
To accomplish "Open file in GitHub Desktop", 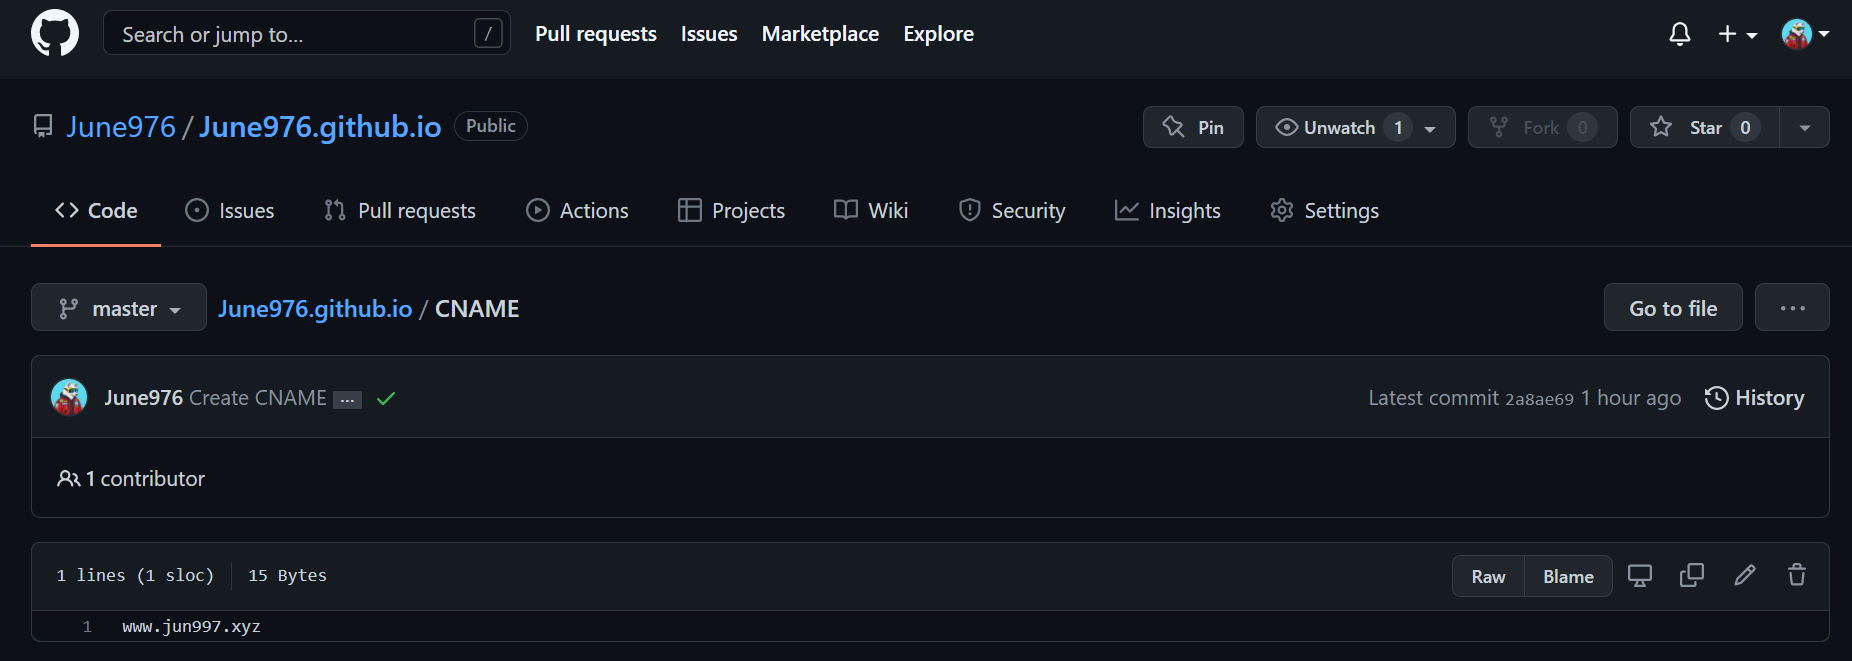I will (x=1640, y=576).
